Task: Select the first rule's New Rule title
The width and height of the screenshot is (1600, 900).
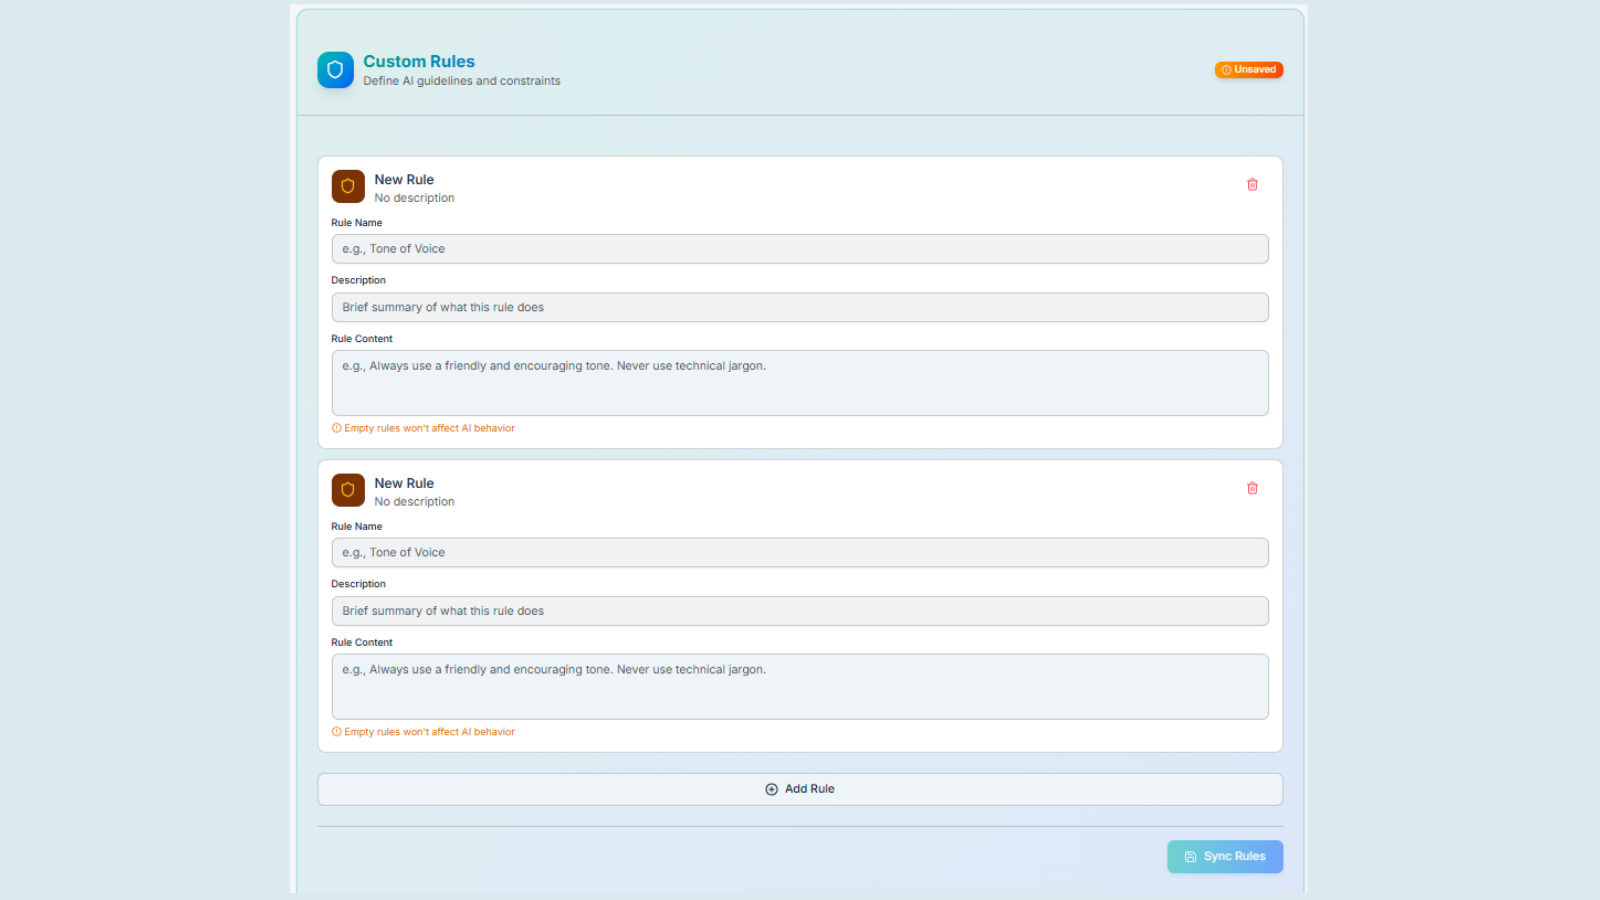Action: coord(404,180)
